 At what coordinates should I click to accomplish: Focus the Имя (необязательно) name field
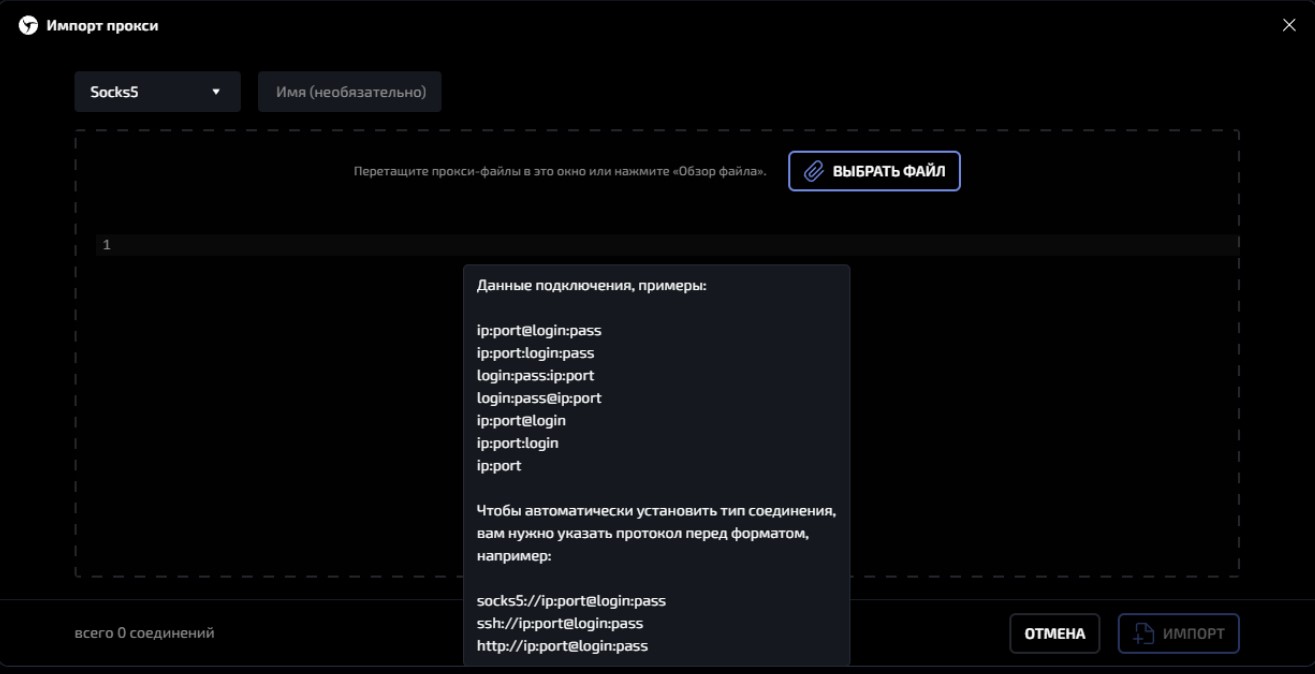tap(350, 92)
